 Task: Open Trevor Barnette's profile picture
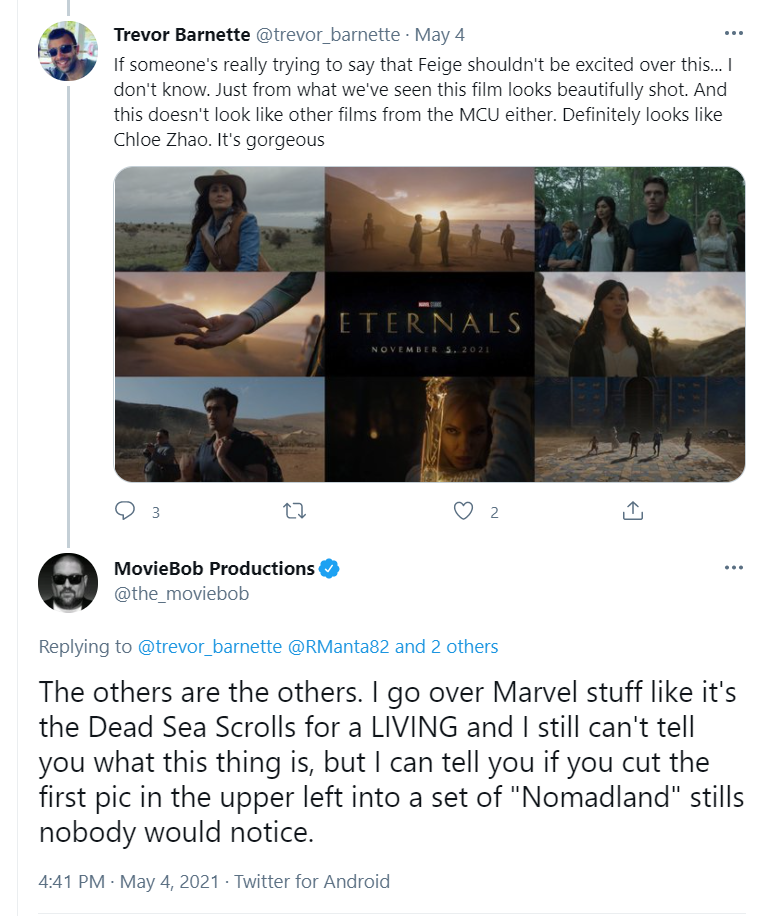(x=68, y=51)
